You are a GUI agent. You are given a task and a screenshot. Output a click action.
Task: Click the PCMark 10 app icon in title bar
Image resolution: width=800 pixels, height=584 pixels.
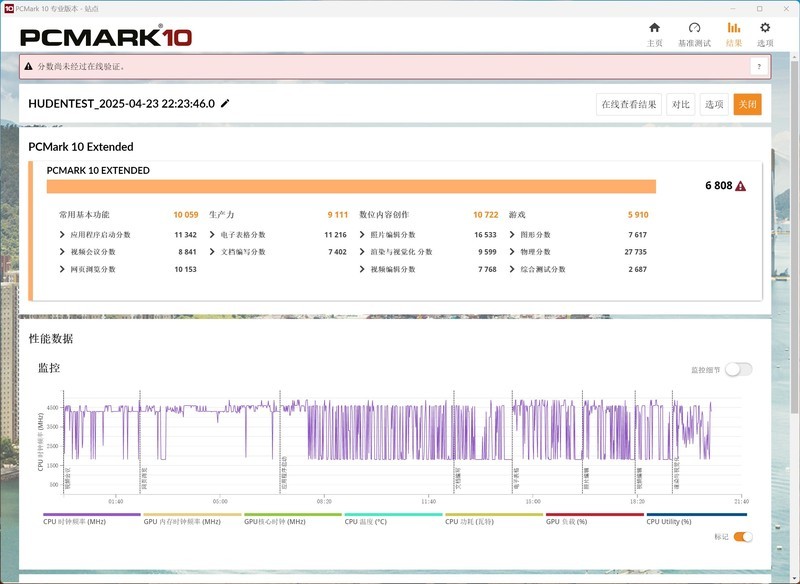[x=9, y=8]
